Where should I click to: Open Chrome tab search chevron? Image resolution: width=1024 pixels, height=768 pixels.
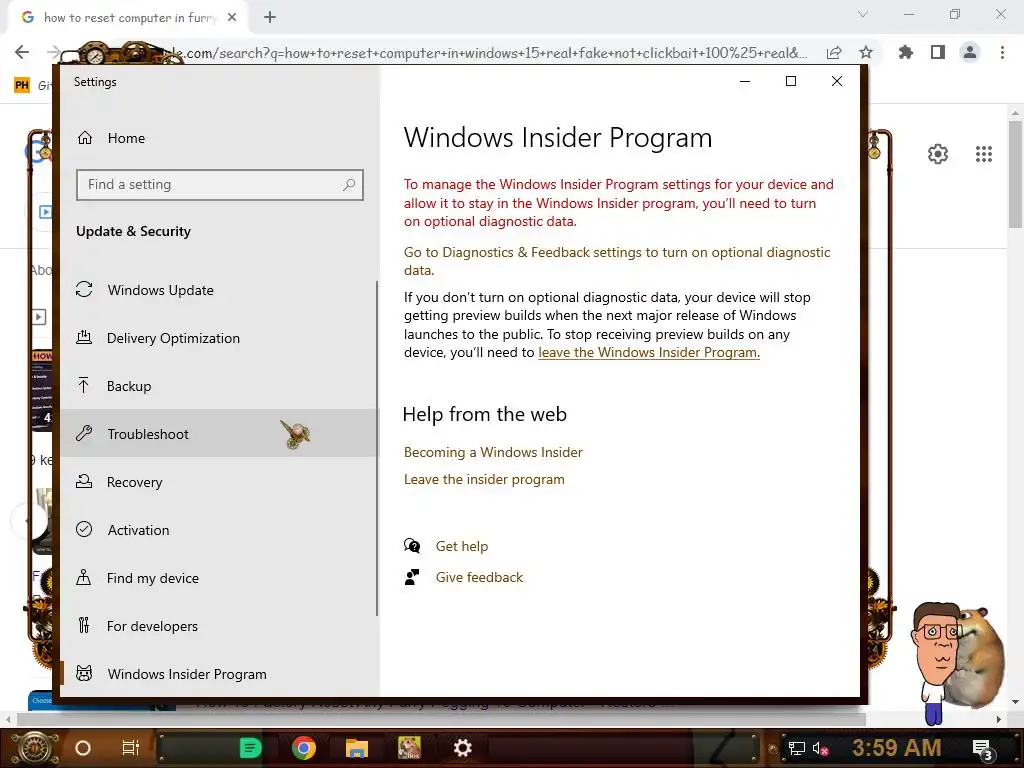[x=863, y=14]
